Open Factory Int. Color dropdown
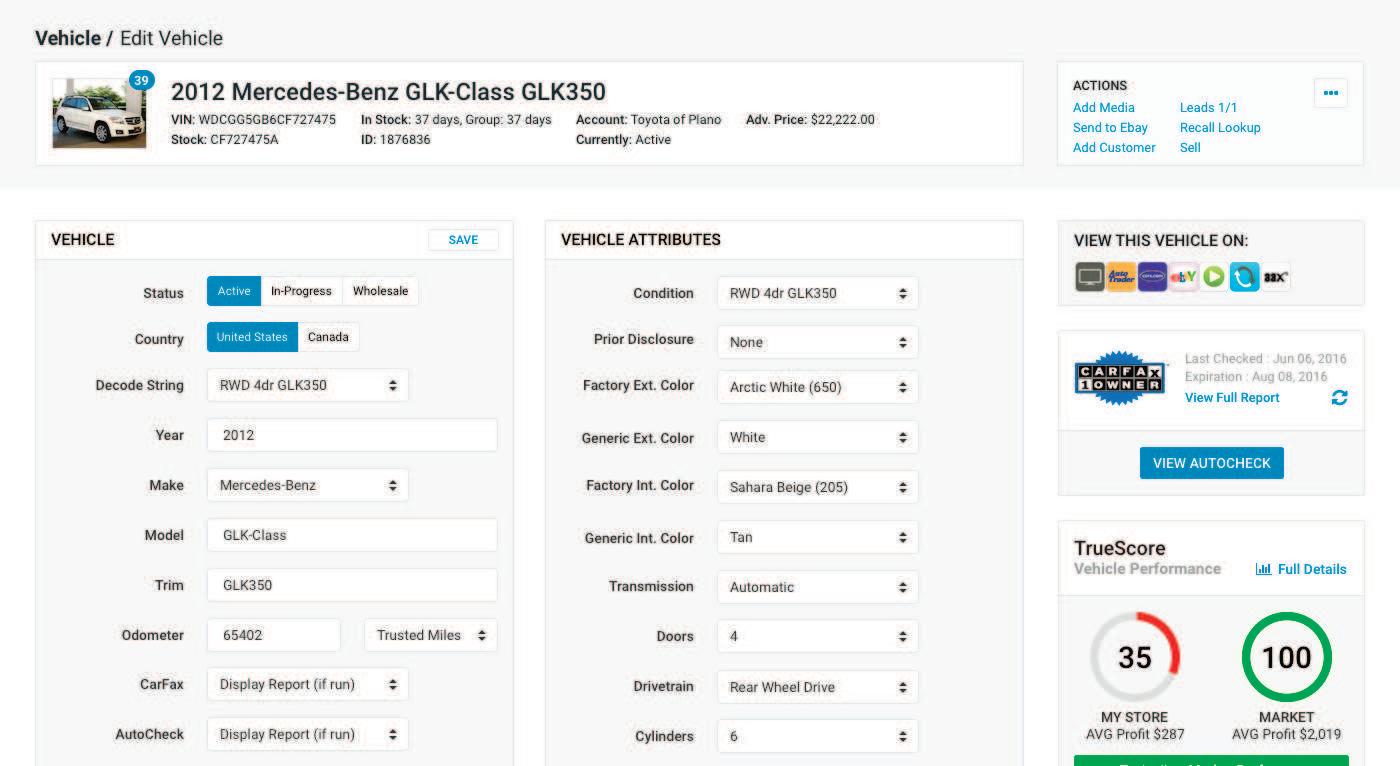This screenshot has height=766, width=1400. pos(818,487)
